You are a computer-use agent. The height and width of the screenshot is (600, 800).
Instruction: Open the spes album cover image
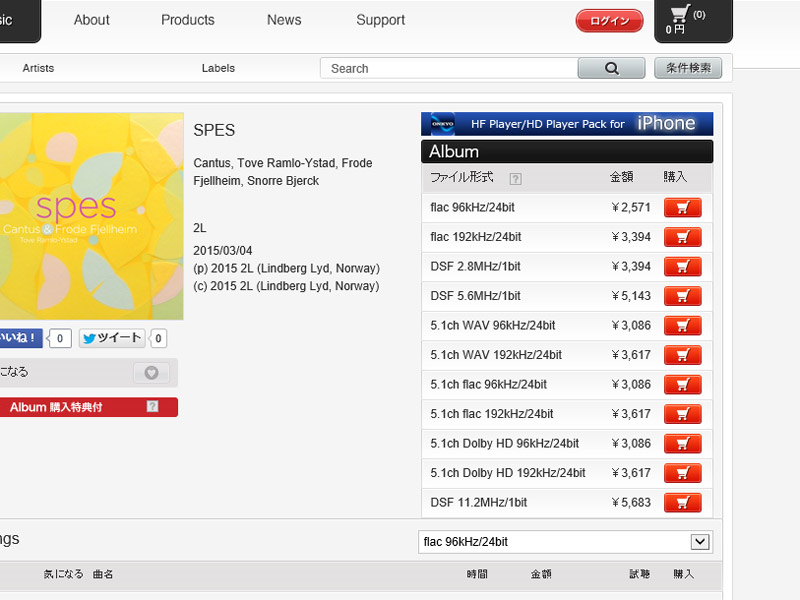pos(90,216)
